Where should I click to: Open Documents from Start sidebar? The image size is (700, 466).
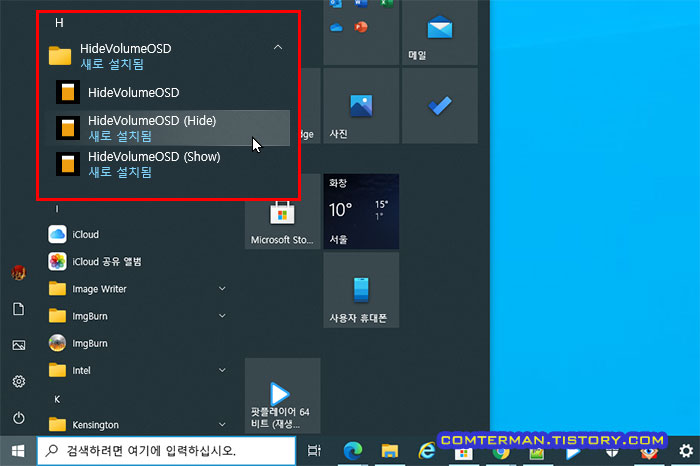click(x=18, y=309)
